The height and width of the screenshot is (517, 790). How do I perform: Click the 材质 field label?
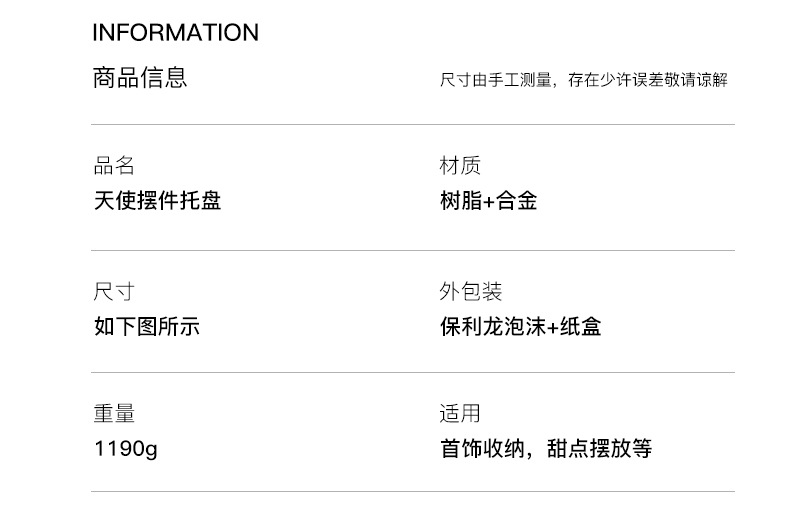460,166
